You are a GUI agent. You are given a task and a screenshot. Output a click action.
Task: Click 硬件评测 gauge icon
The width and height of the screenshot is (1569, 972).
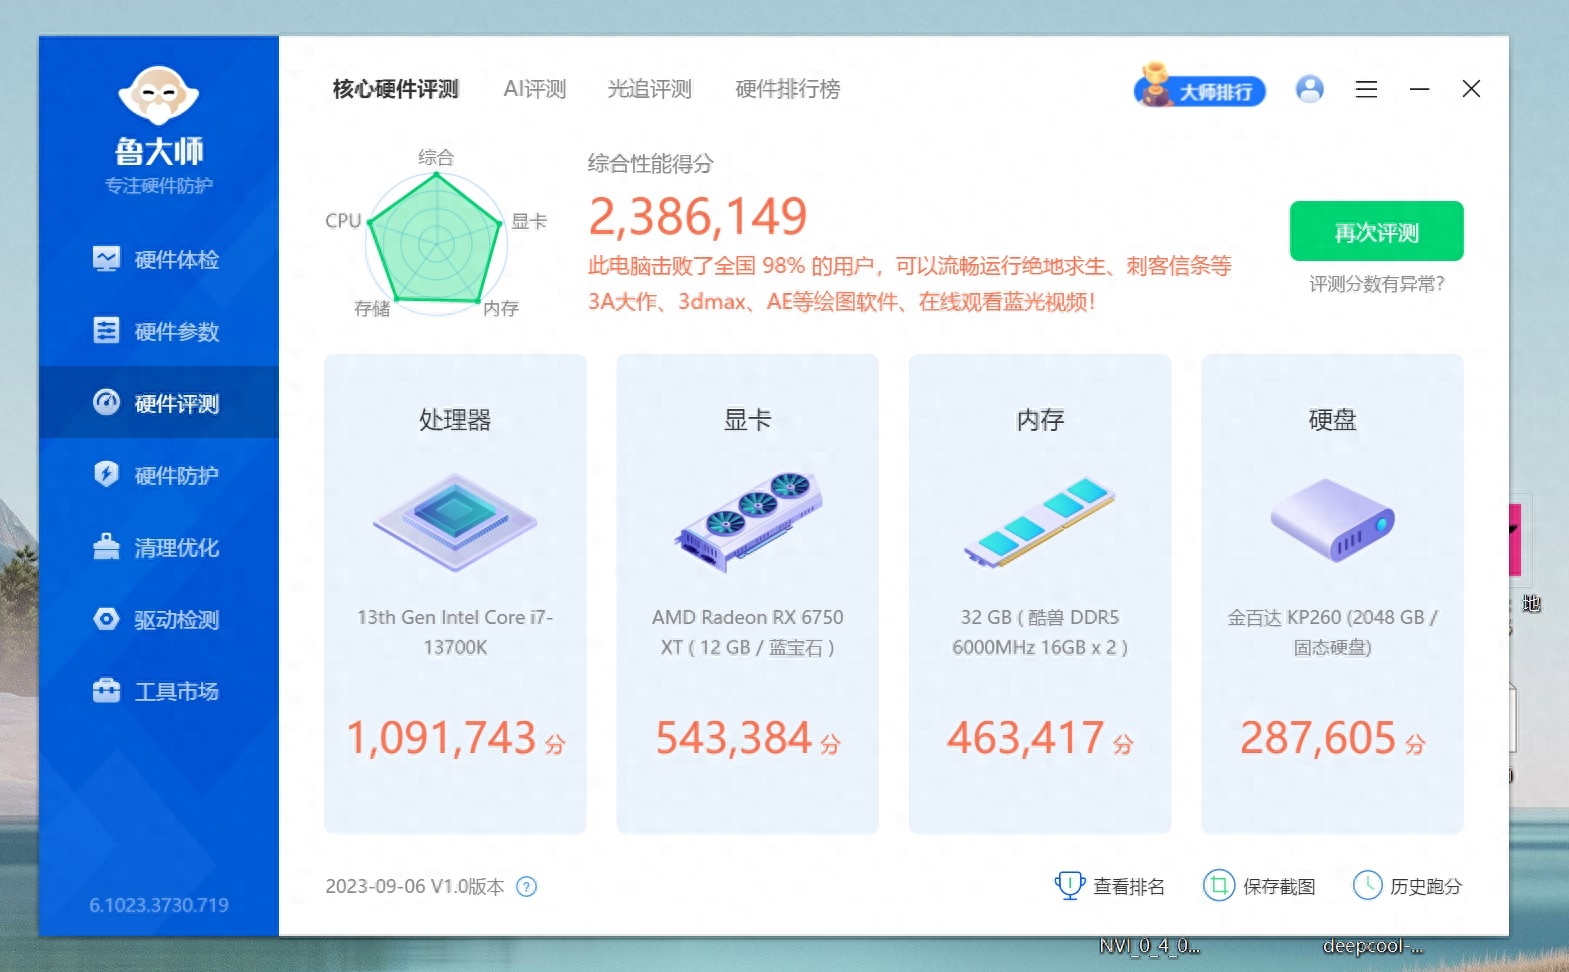(106, 402)
